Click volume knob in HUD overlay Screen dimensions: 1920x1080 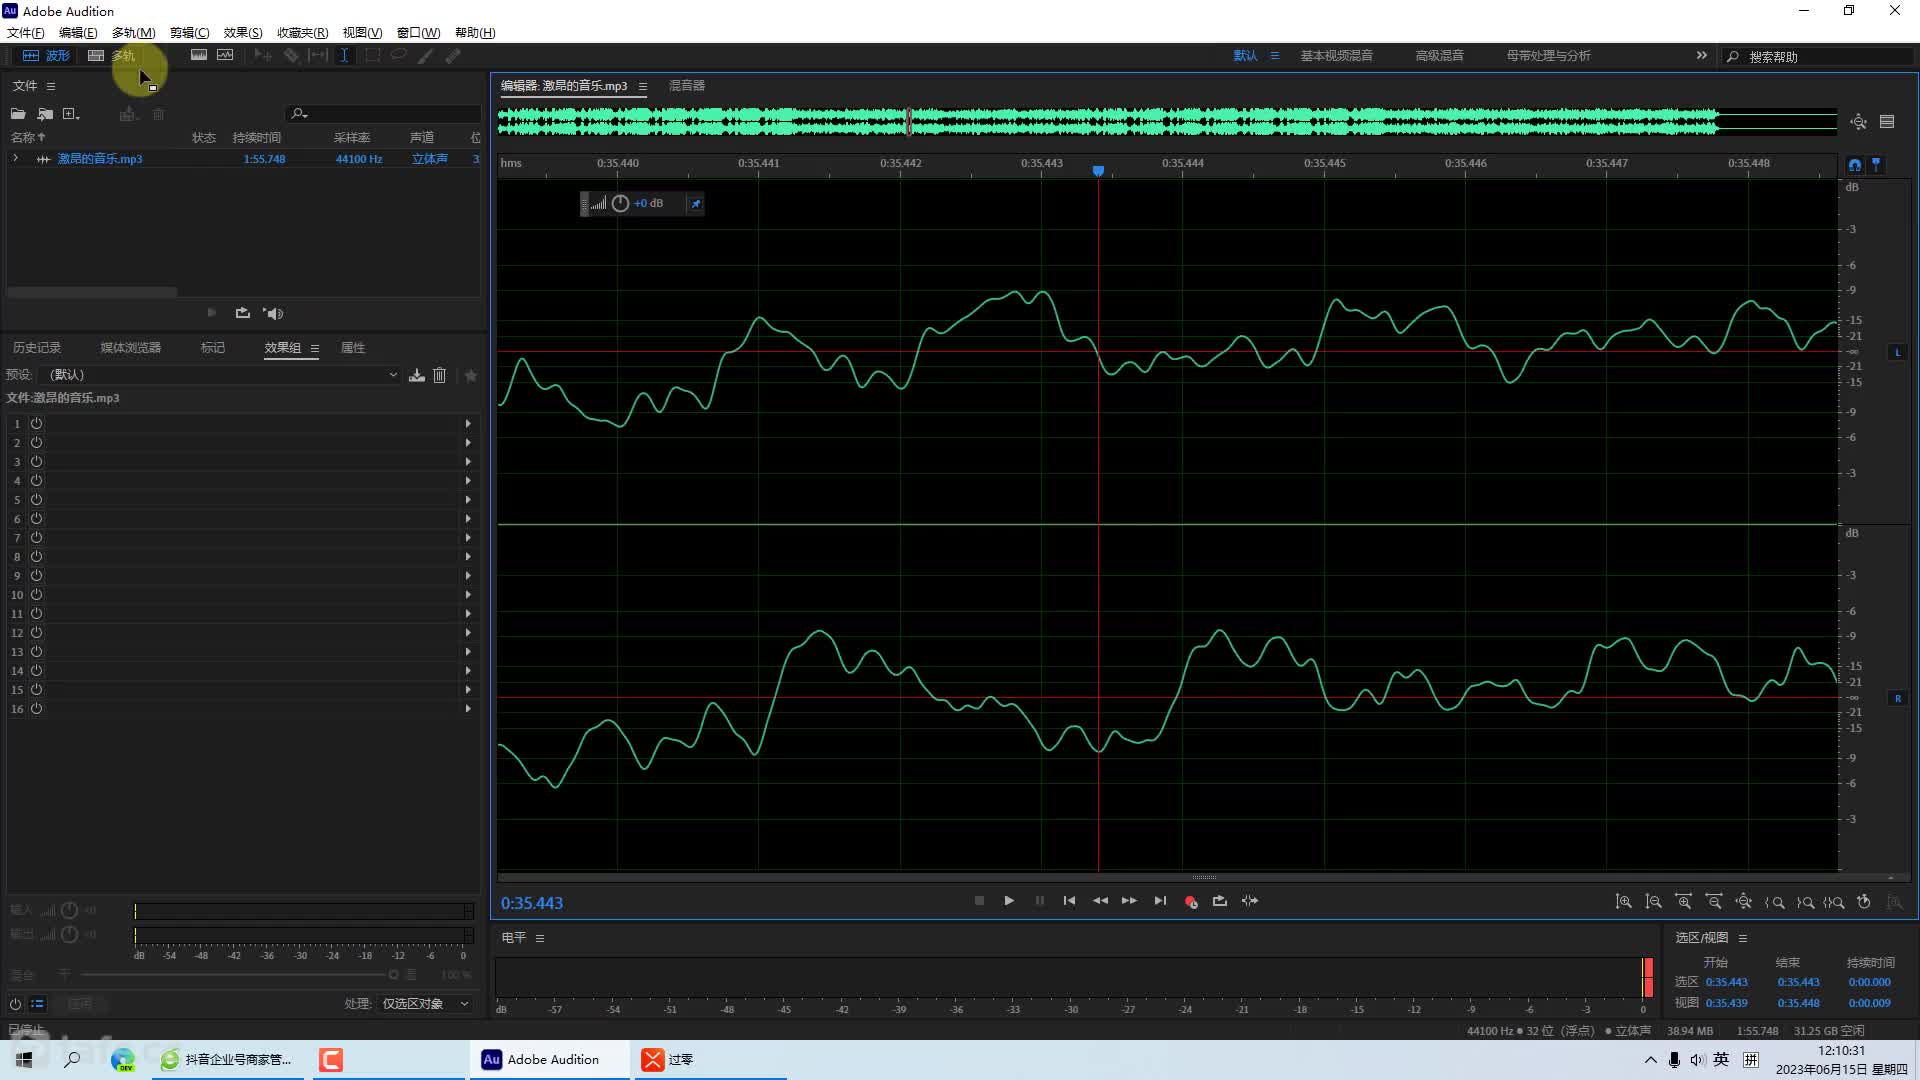click(620, 204)
